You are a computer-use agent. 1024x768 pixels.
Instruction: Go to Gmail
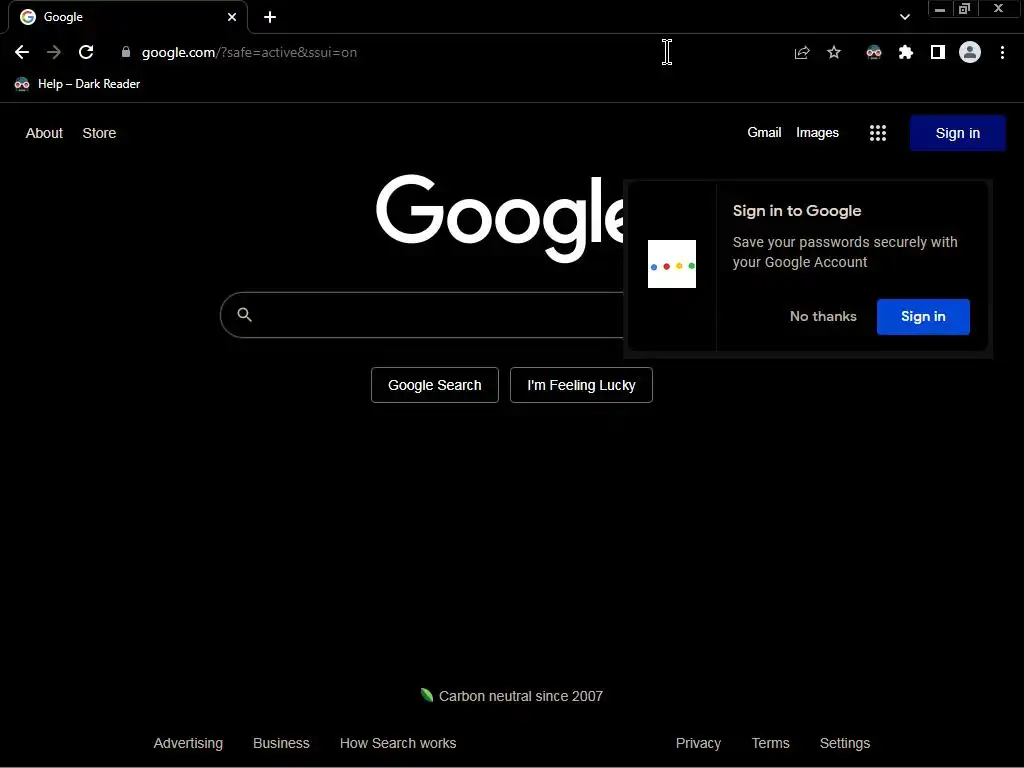click(x=764, y=133)
